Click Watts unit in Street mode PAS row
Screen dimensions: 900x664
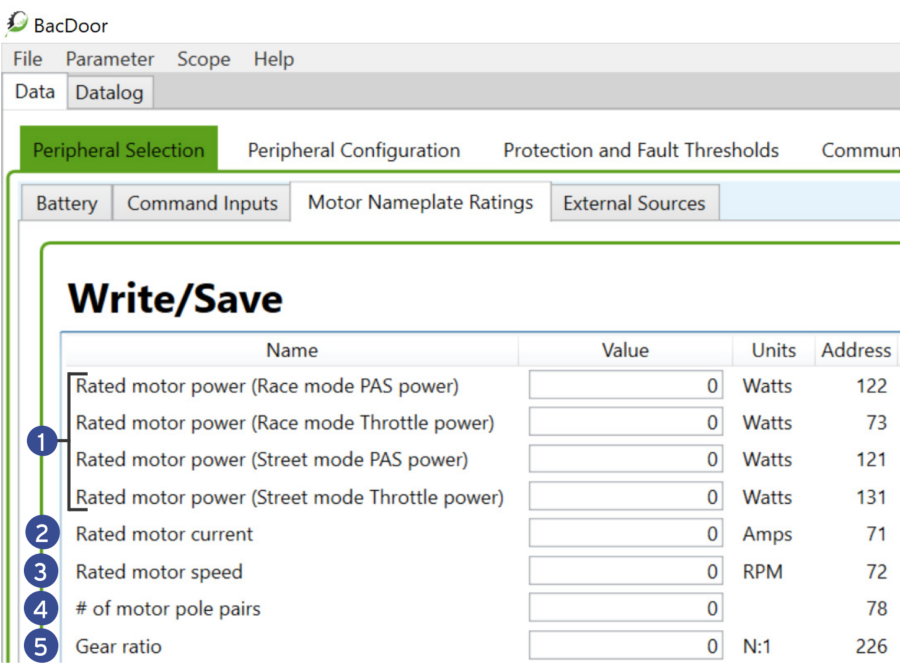[x=767, y=460]
